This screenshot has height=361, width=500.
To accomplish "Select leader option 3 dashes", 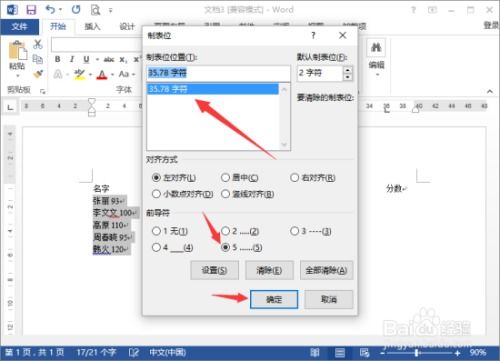I will (294, 231).
